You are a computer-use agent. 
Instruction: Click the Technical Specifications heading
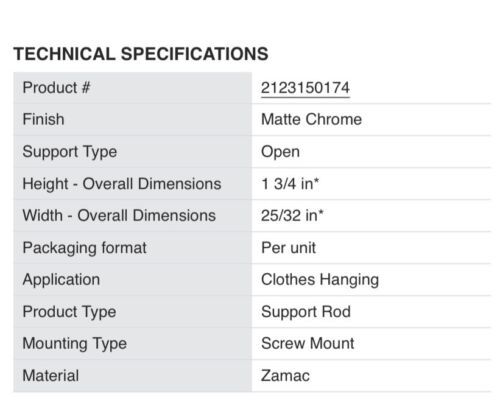(141, 54)
